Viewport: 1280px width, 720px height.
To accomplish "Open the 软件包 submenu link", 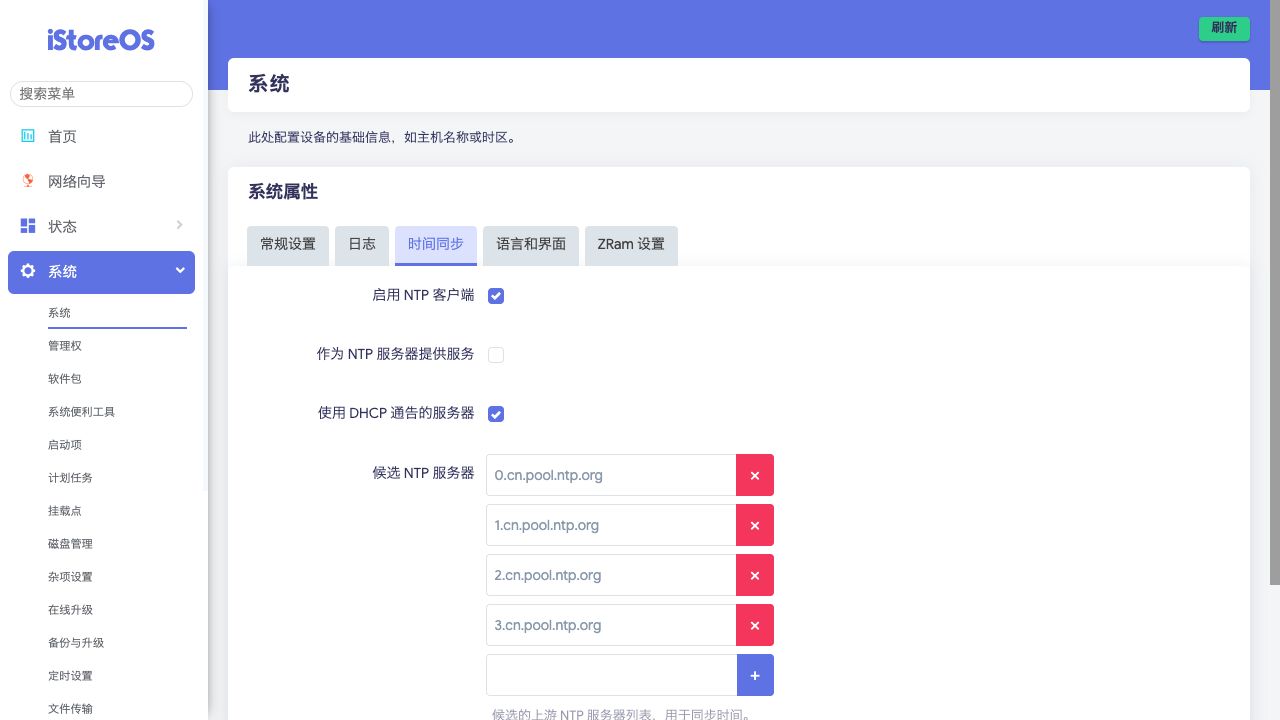I will (x=65, y=379).
